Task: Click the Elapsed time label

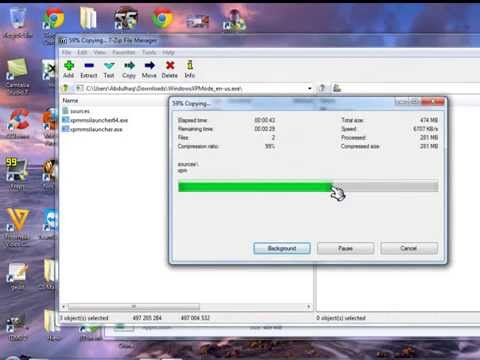Action: (x=193, y=120)
